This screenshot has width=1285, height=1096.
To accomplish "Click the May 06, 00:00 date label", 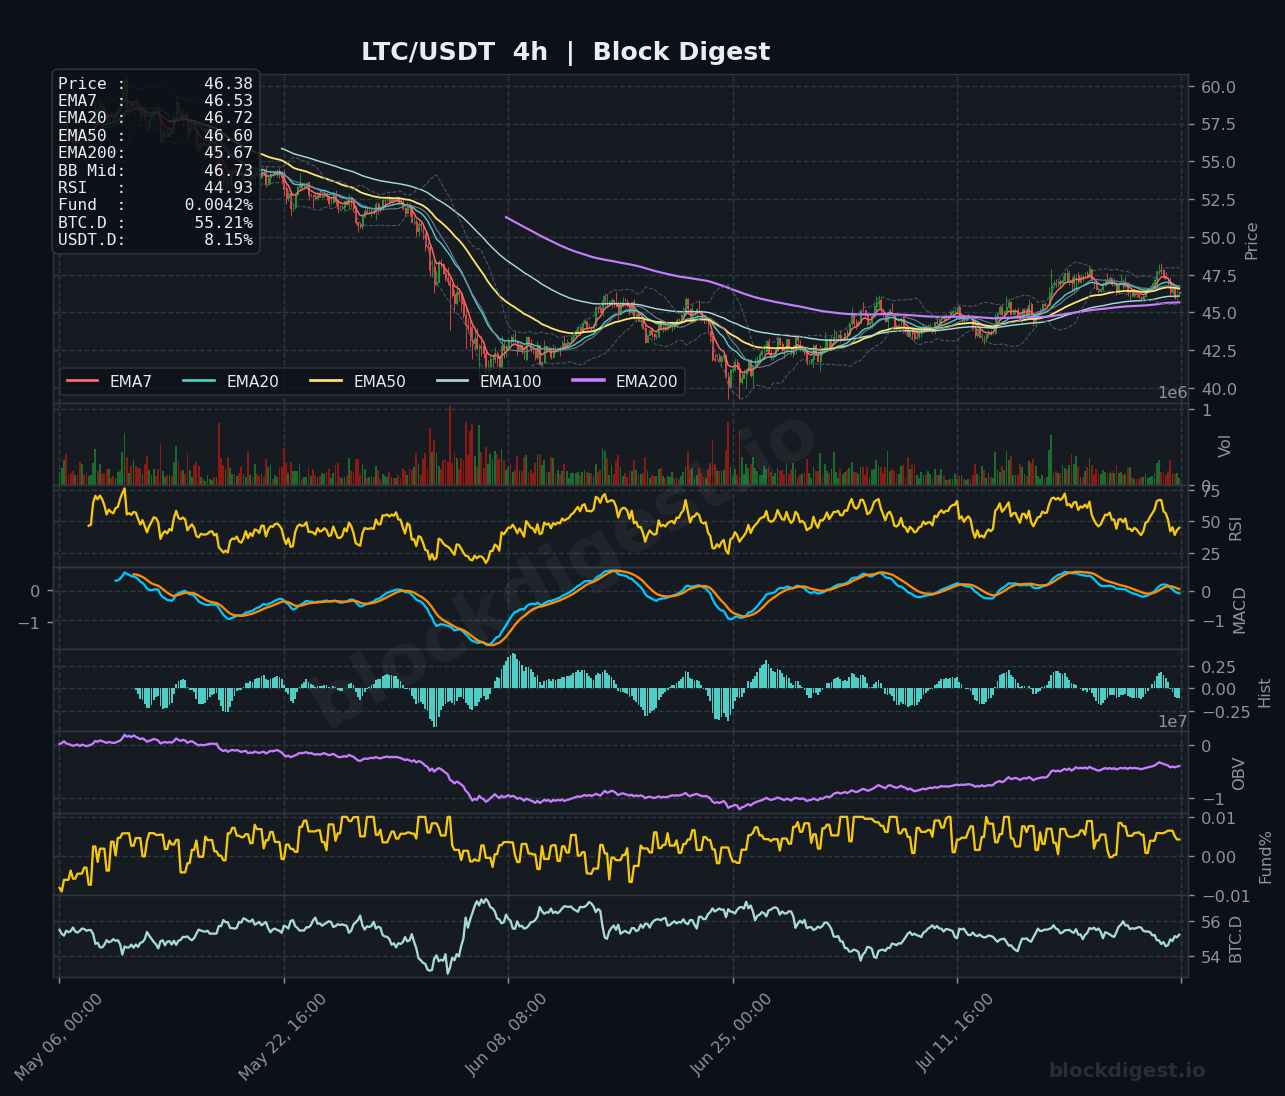I will point(58,1037).
